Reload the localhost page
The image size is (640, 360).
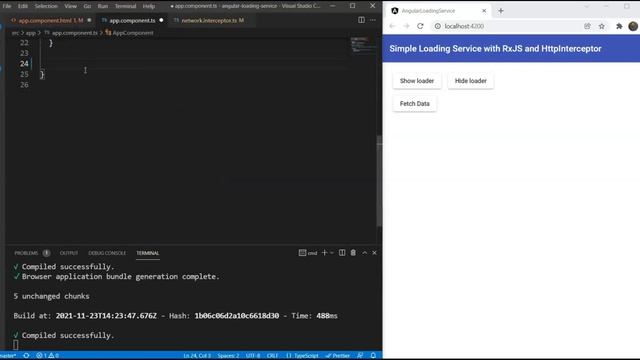[420, 26]
